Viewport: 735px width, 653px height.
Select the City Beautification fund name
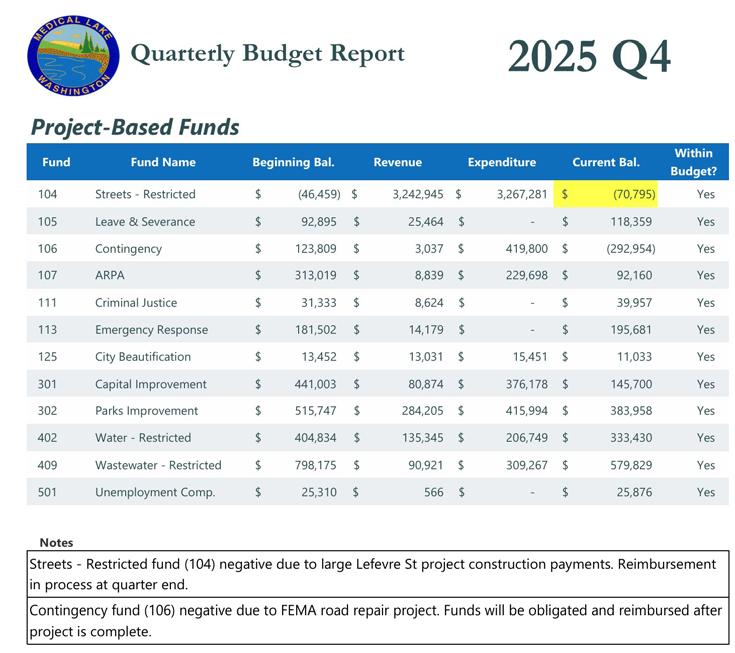[x=143, y=357]
